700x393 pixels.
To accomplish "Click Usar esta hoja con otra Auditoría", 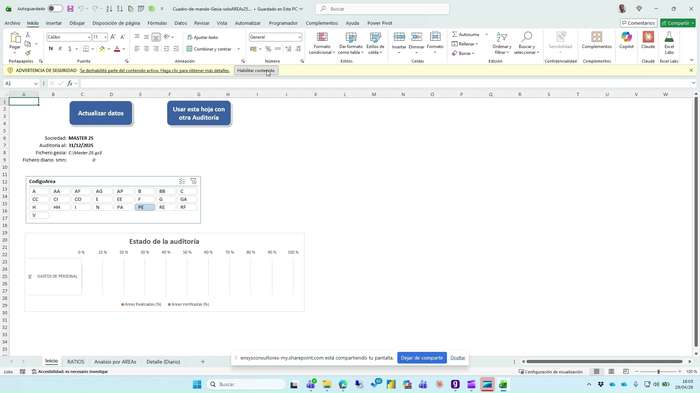I will click(199, 113).
